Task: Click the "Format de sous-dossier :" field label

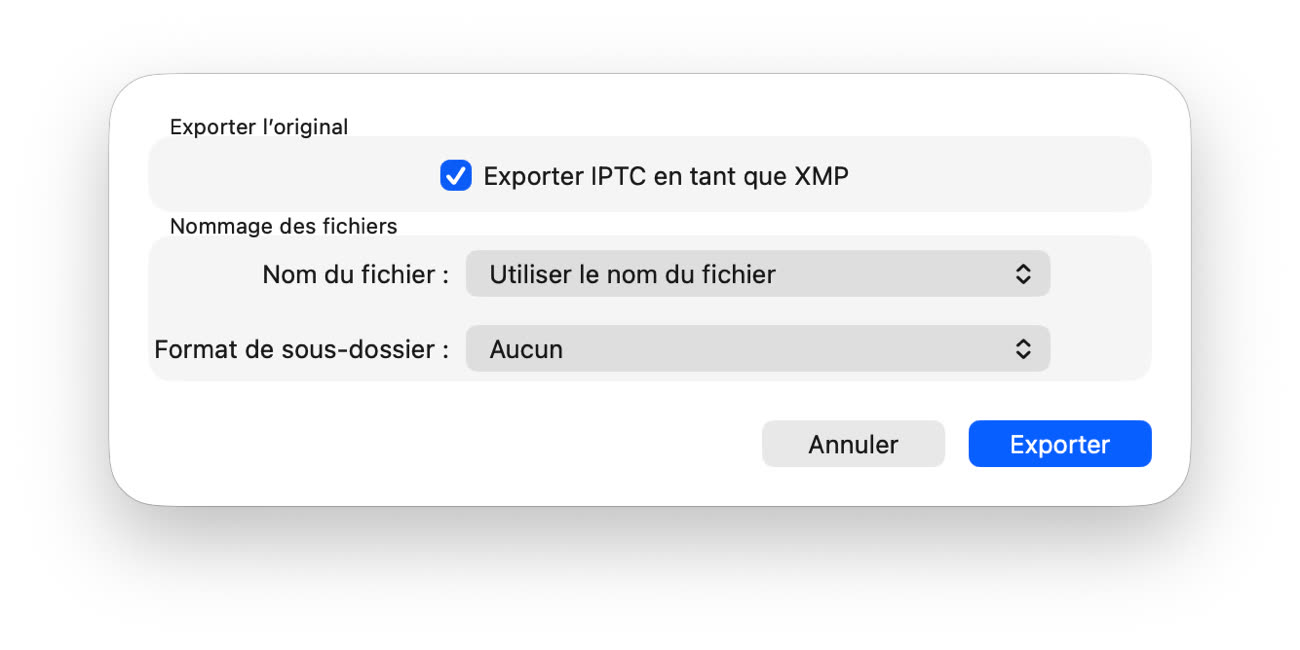Action: [301, 349]
